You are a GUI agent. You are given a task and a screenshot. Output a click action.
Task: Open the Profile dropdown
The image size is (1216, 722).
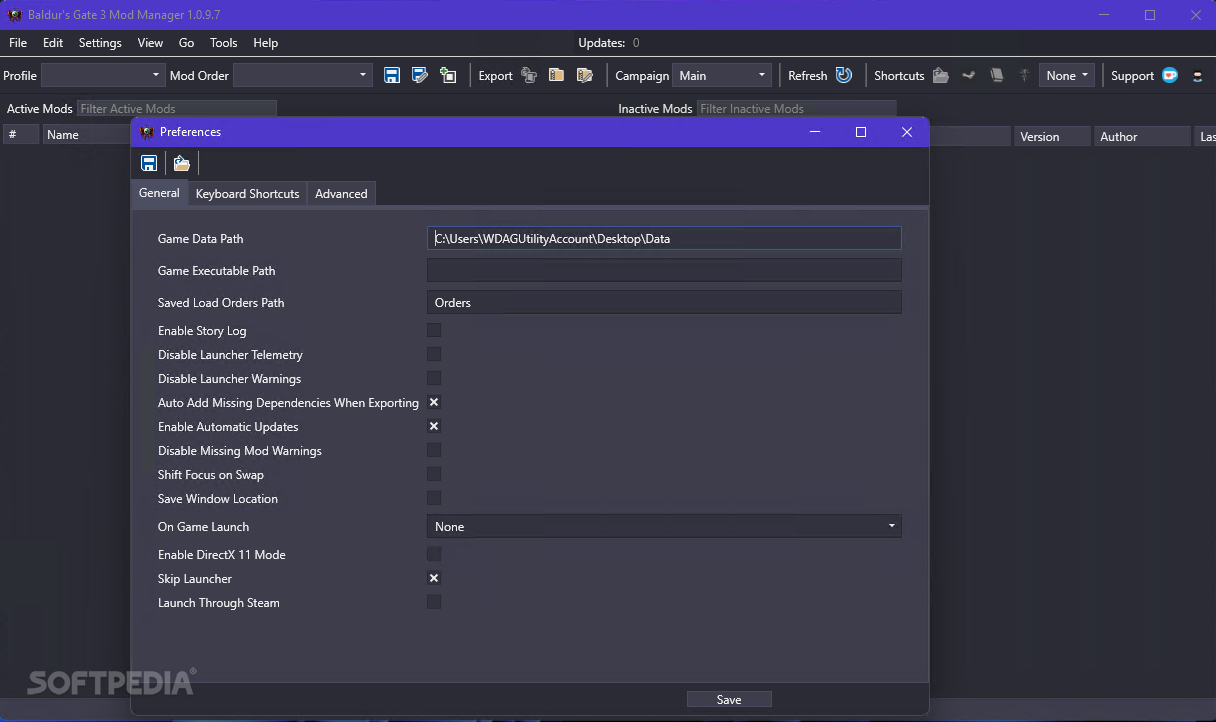point(102,75)
